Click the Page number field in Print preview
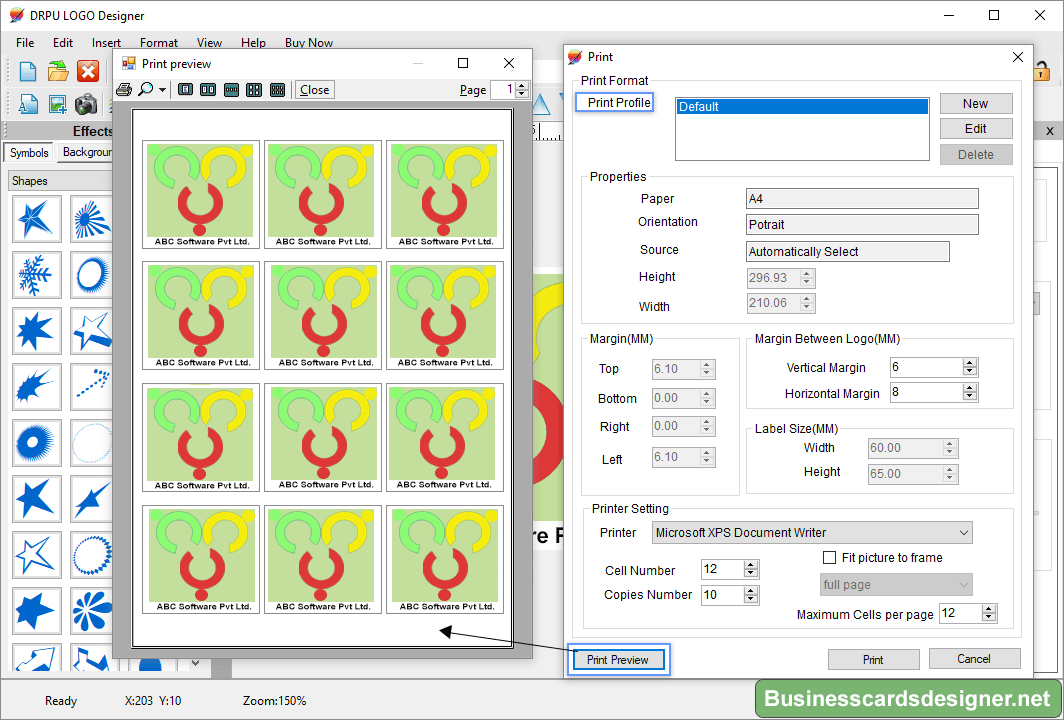 coord(503,90)
